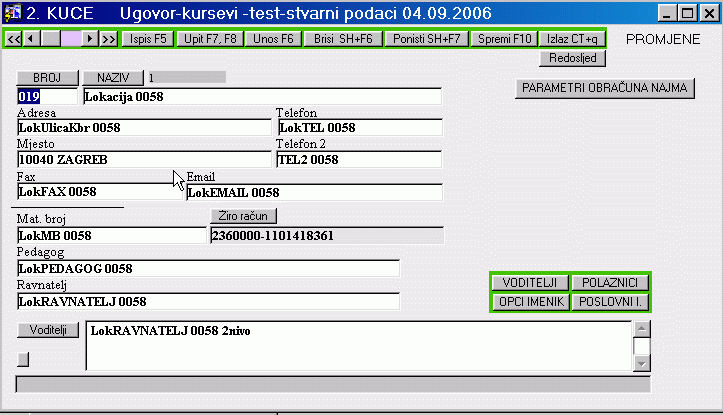Click Unos F6 entry button
The image size is (723, 415).
coord(273,39)
